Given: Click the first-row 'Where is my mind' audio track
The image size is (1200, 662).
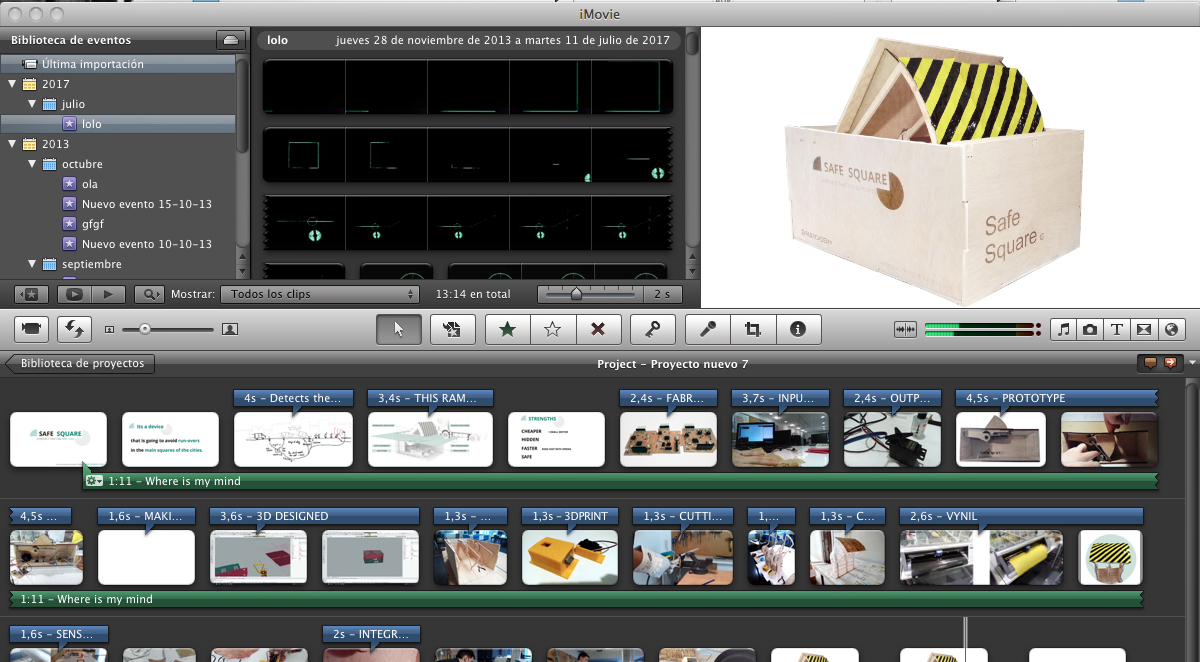Looking at the screenshot, I should tap(620, 481).
